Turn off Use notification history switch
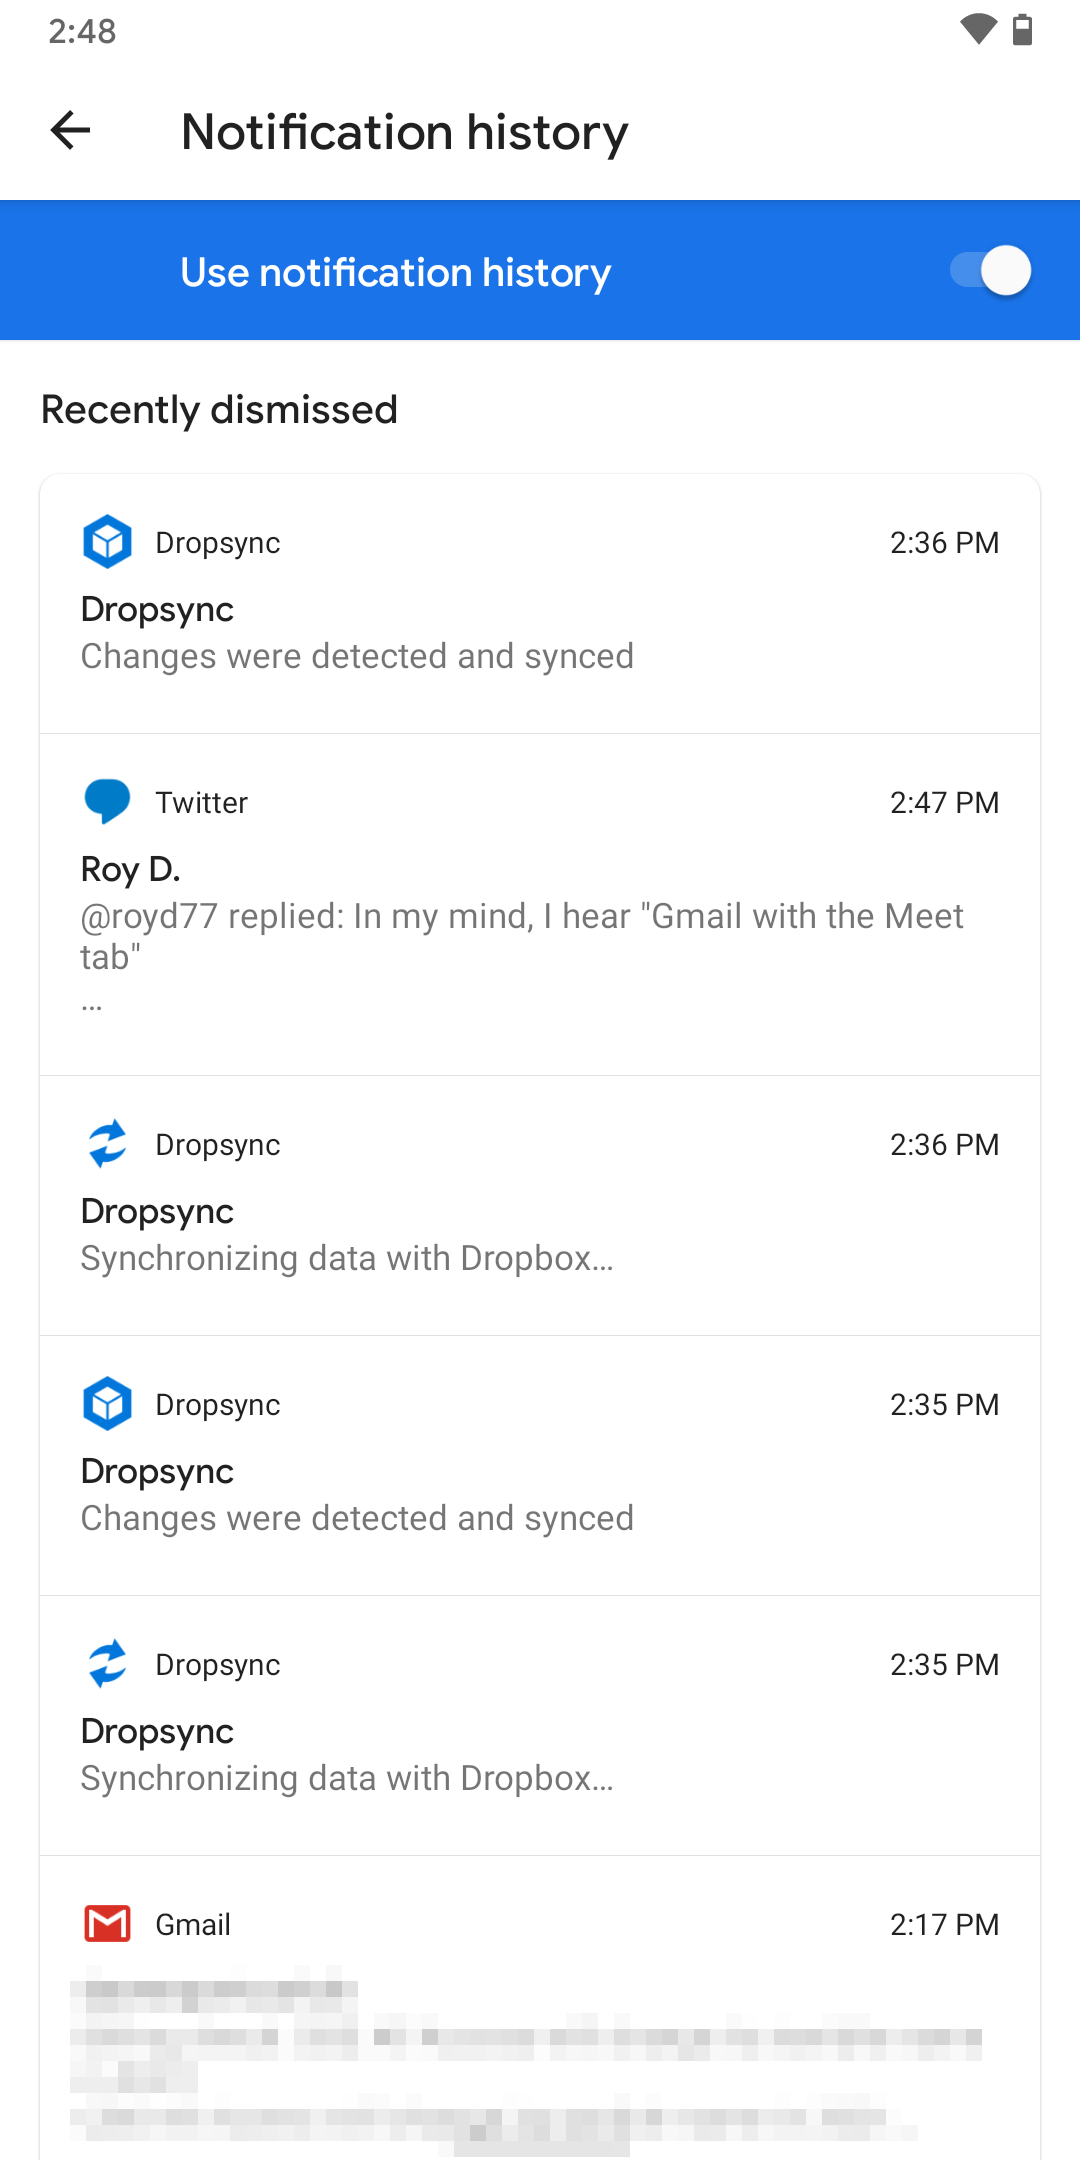Image resolution: width=1080 pixels, height=2160 pixels. [x=990, y=271]
